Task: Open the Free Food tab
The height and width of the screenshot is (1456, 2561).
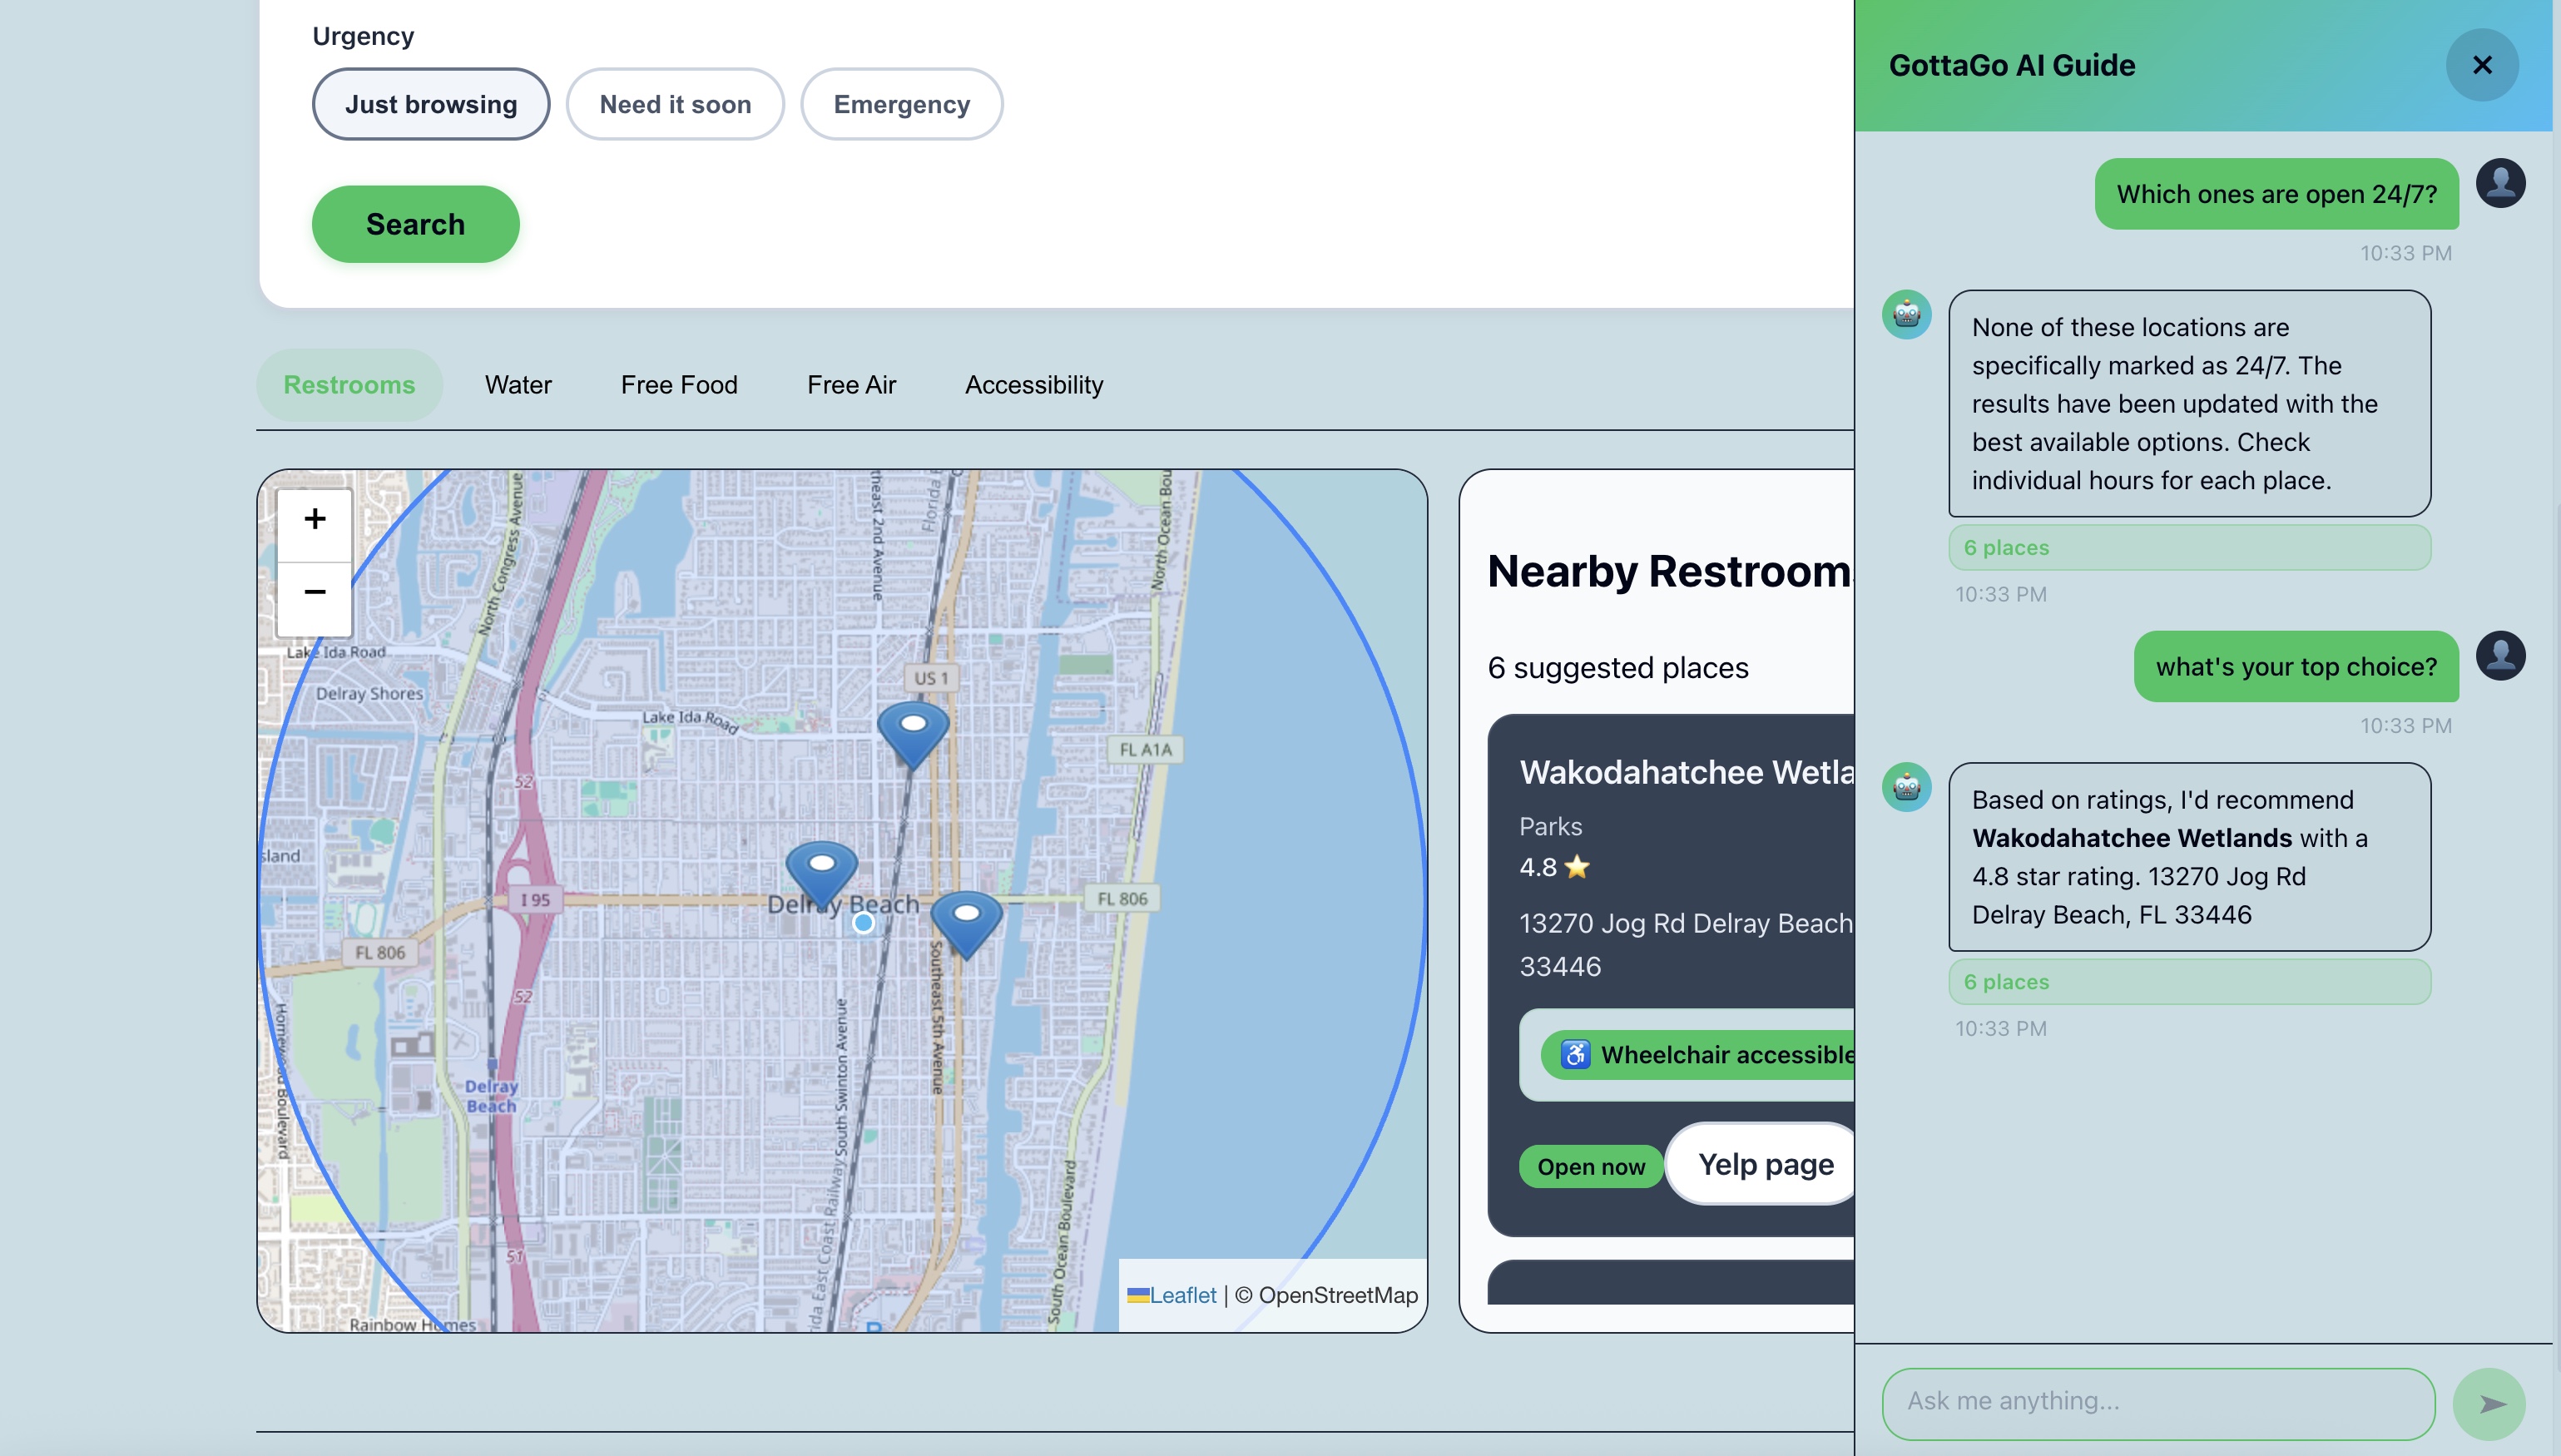Action: point(679,385)
